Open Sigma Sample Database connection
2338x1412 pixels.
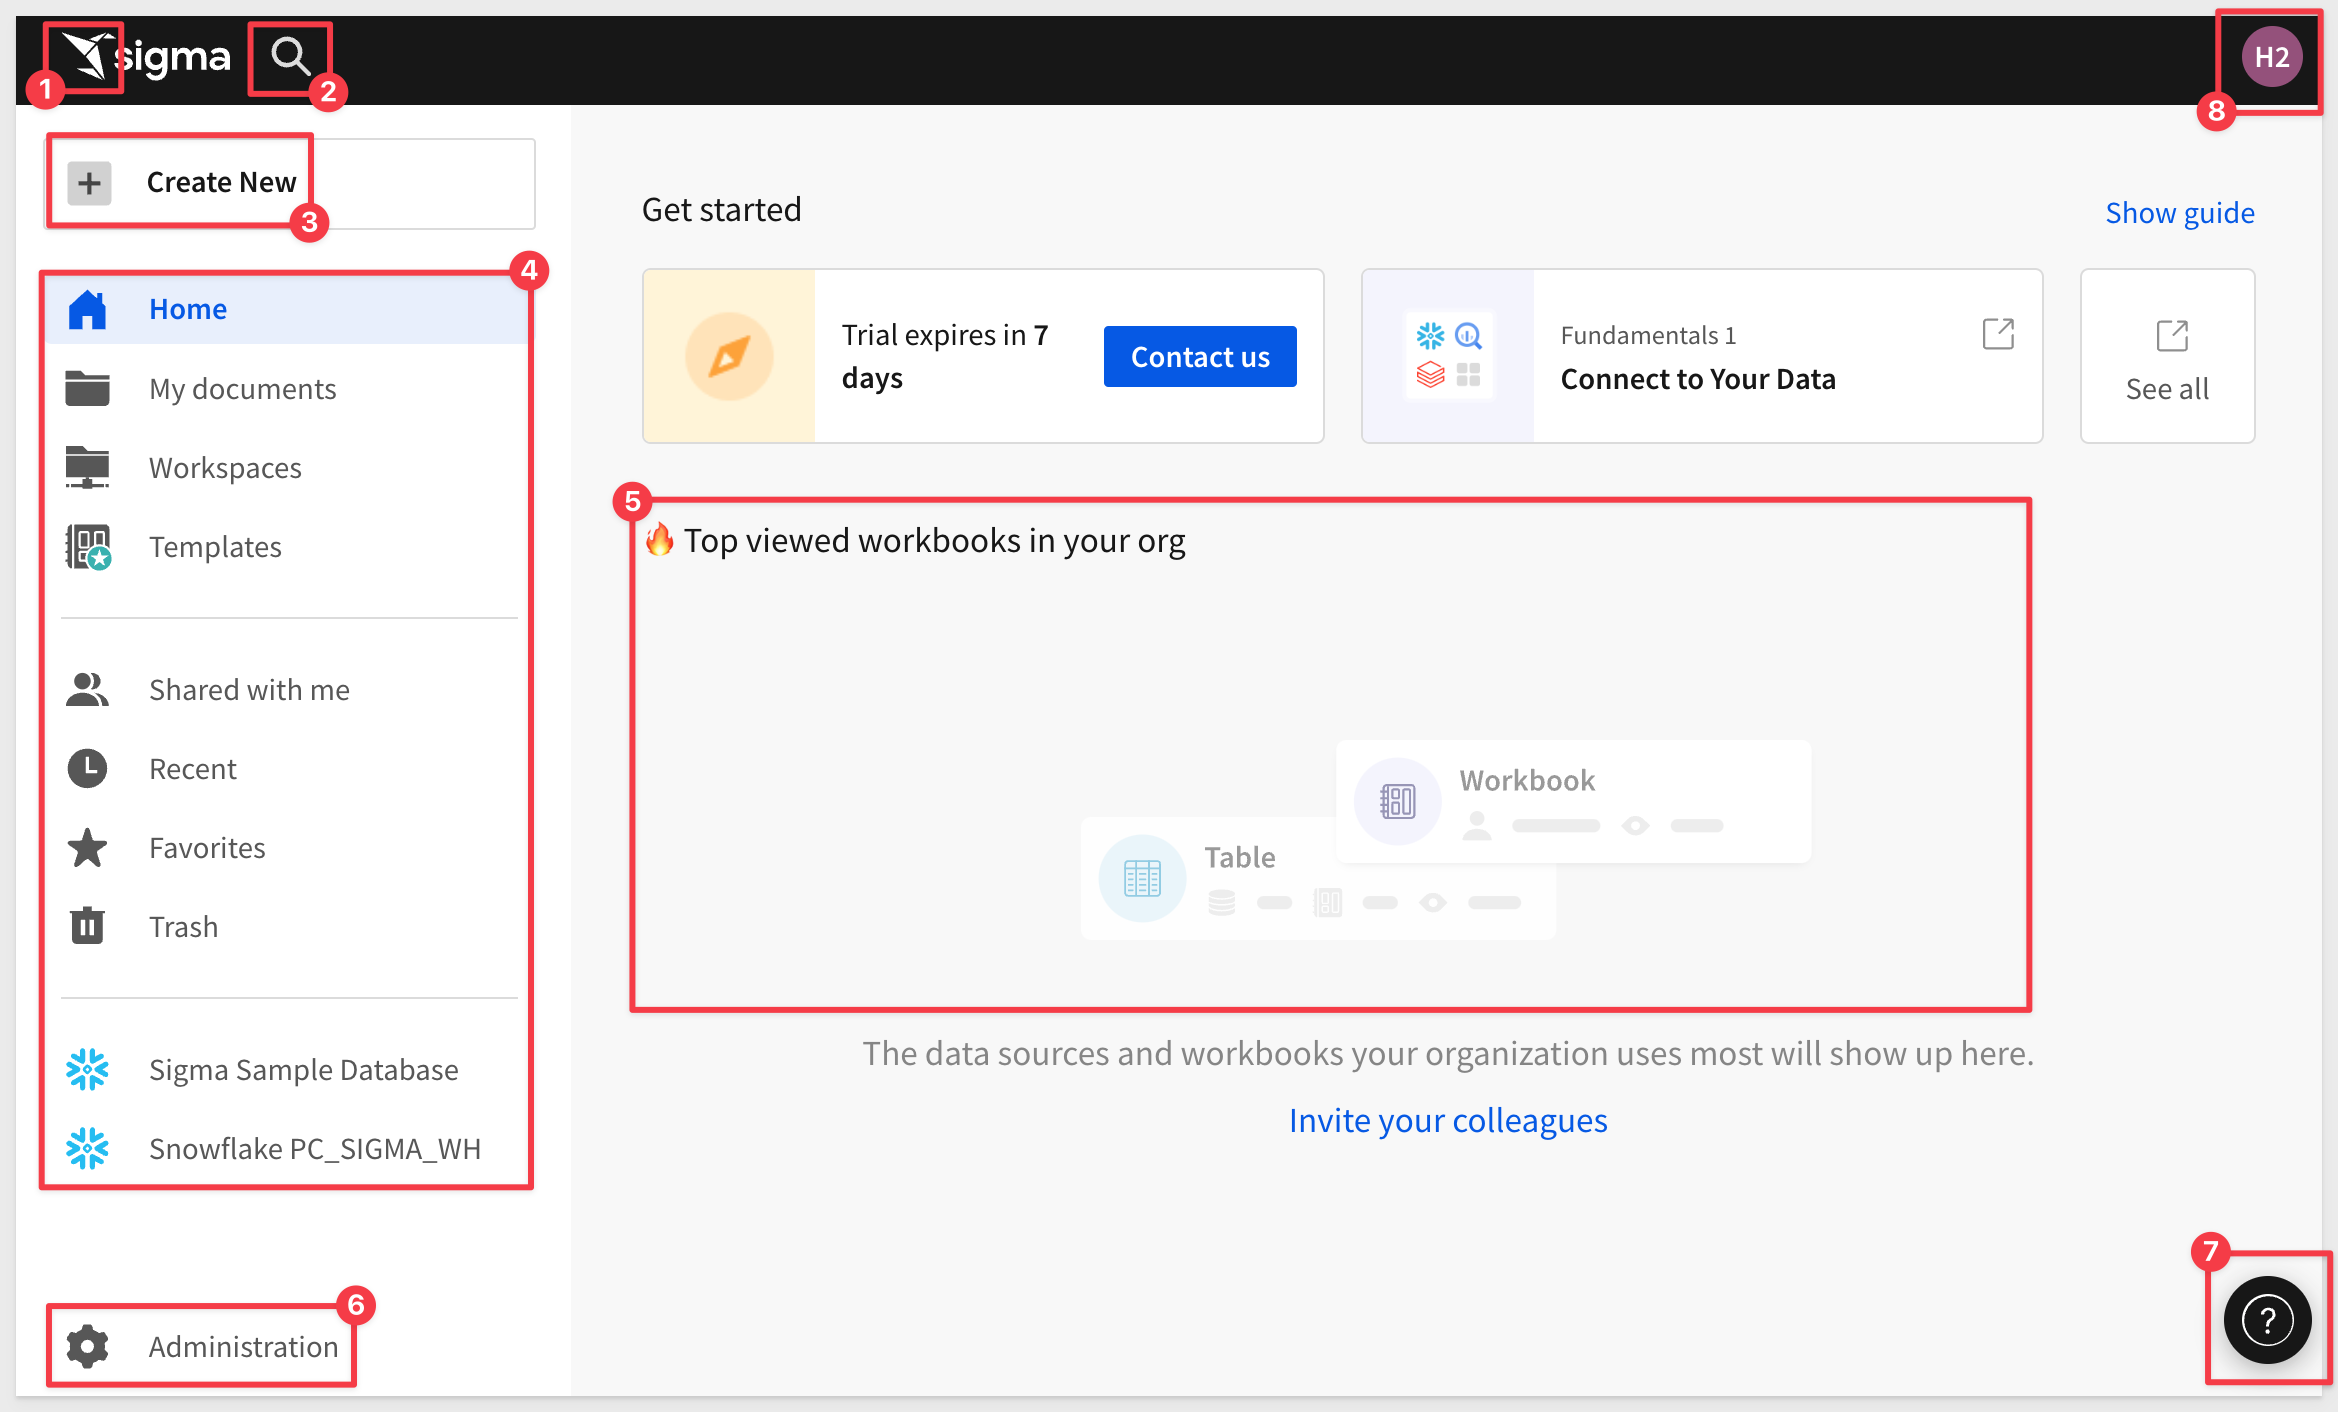click(287, 1069)
